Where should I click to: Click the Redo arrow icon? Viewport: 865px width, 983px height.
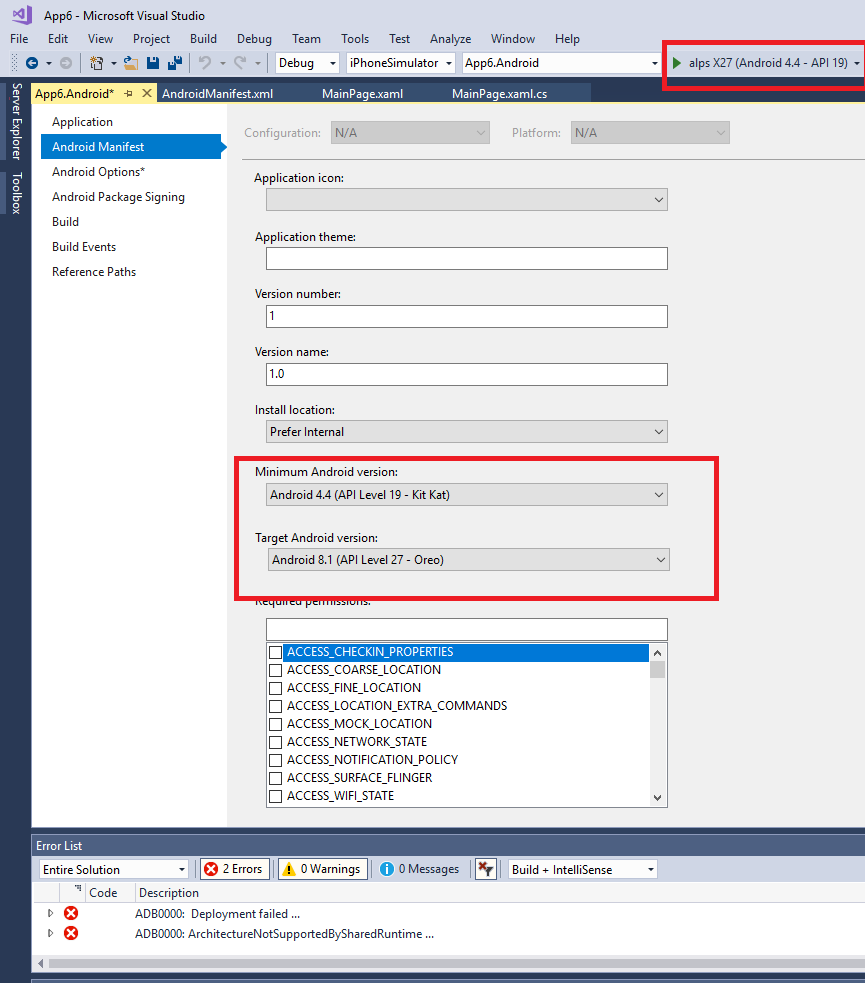[240, 63]
